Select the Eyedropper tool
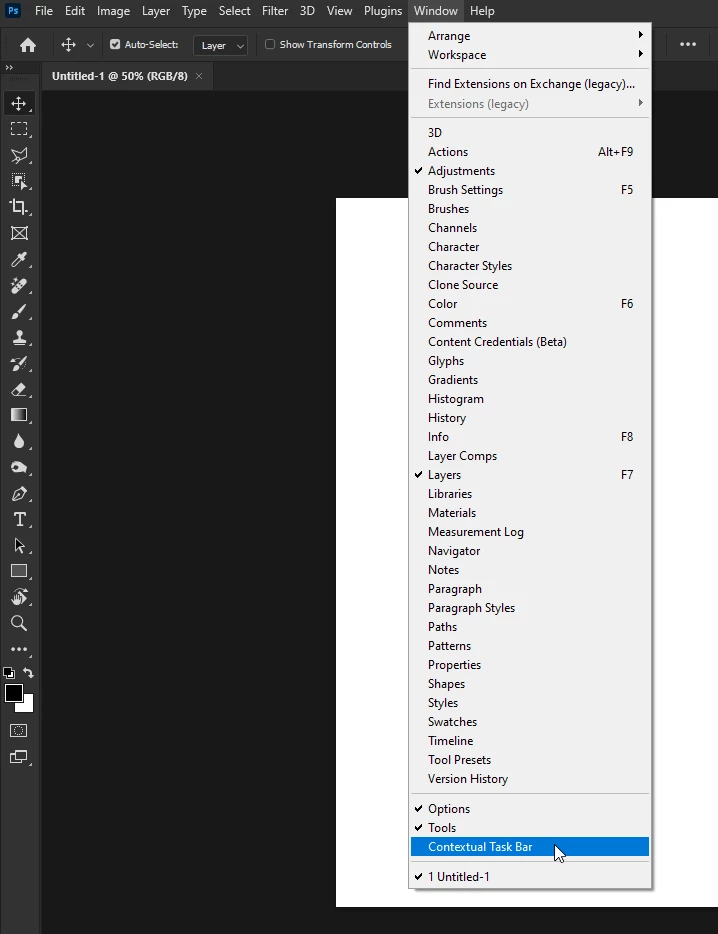718x934 pixels. click(x=19, y=259)
